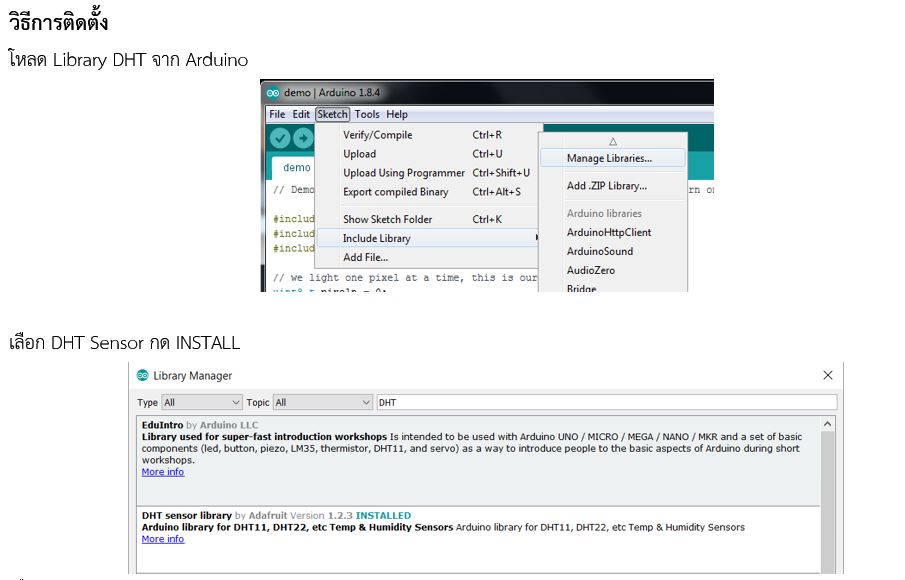905x580 pixels.
Task: Open the Tools menu
Action: click(367, 114)
